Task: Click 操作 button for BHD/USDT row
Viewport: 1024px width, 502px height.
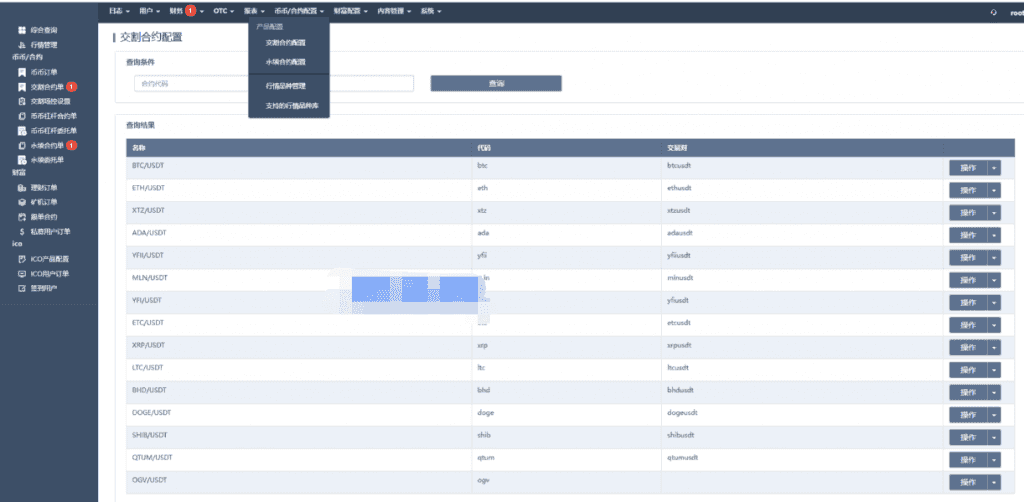Action: (968, 392)
